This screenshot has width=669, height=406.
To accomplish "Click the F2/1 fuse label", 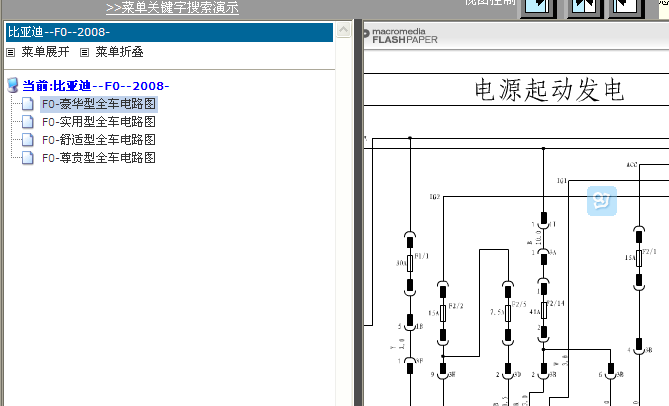I will (649, 252).
